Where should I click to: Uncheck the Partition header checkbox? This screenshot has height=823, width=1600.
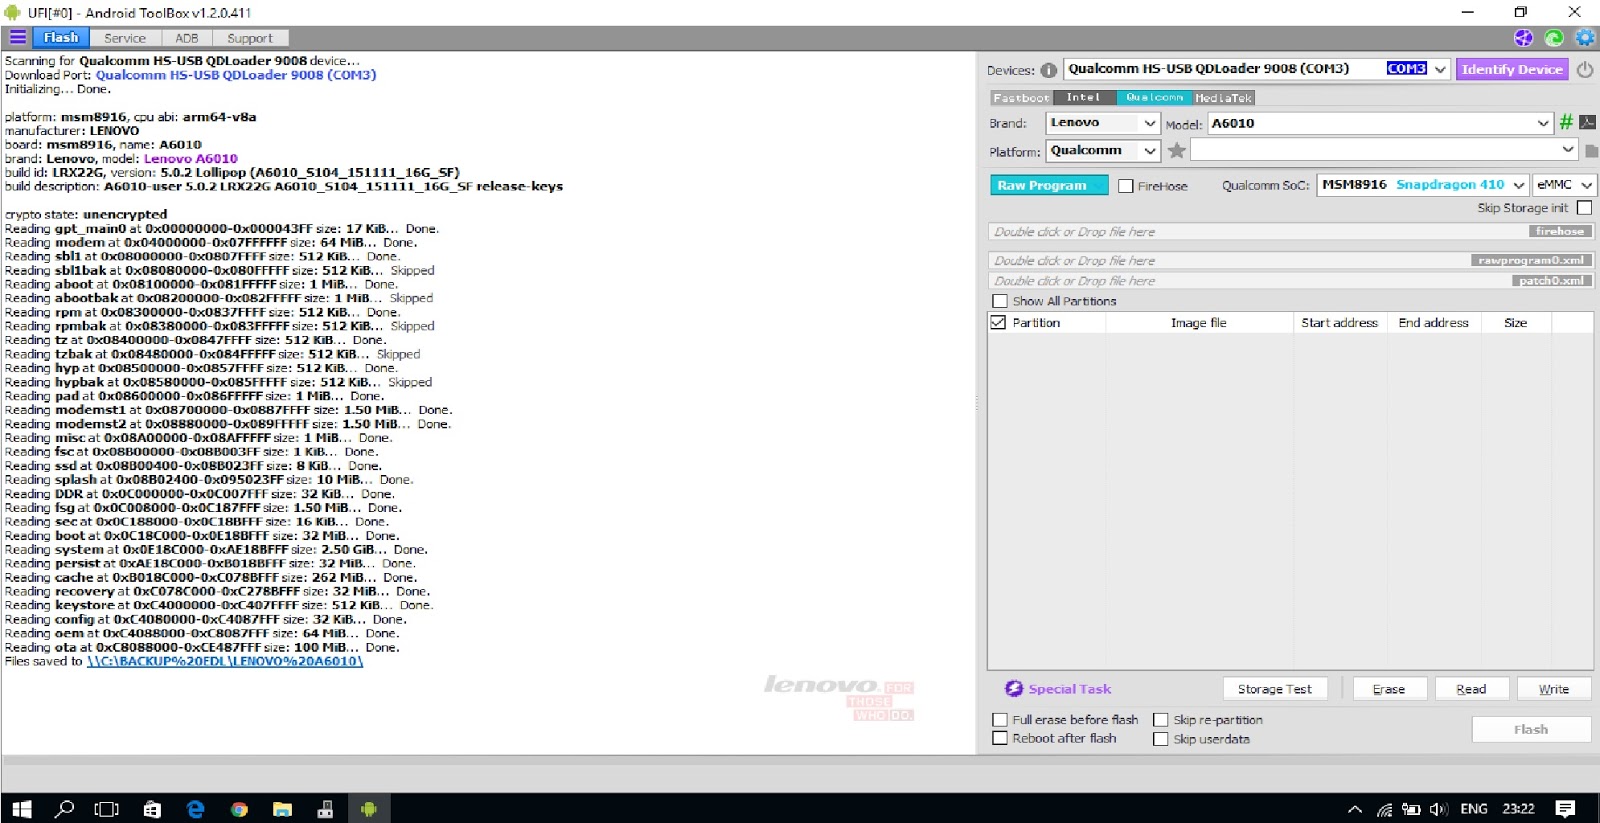tap(998, 323)
